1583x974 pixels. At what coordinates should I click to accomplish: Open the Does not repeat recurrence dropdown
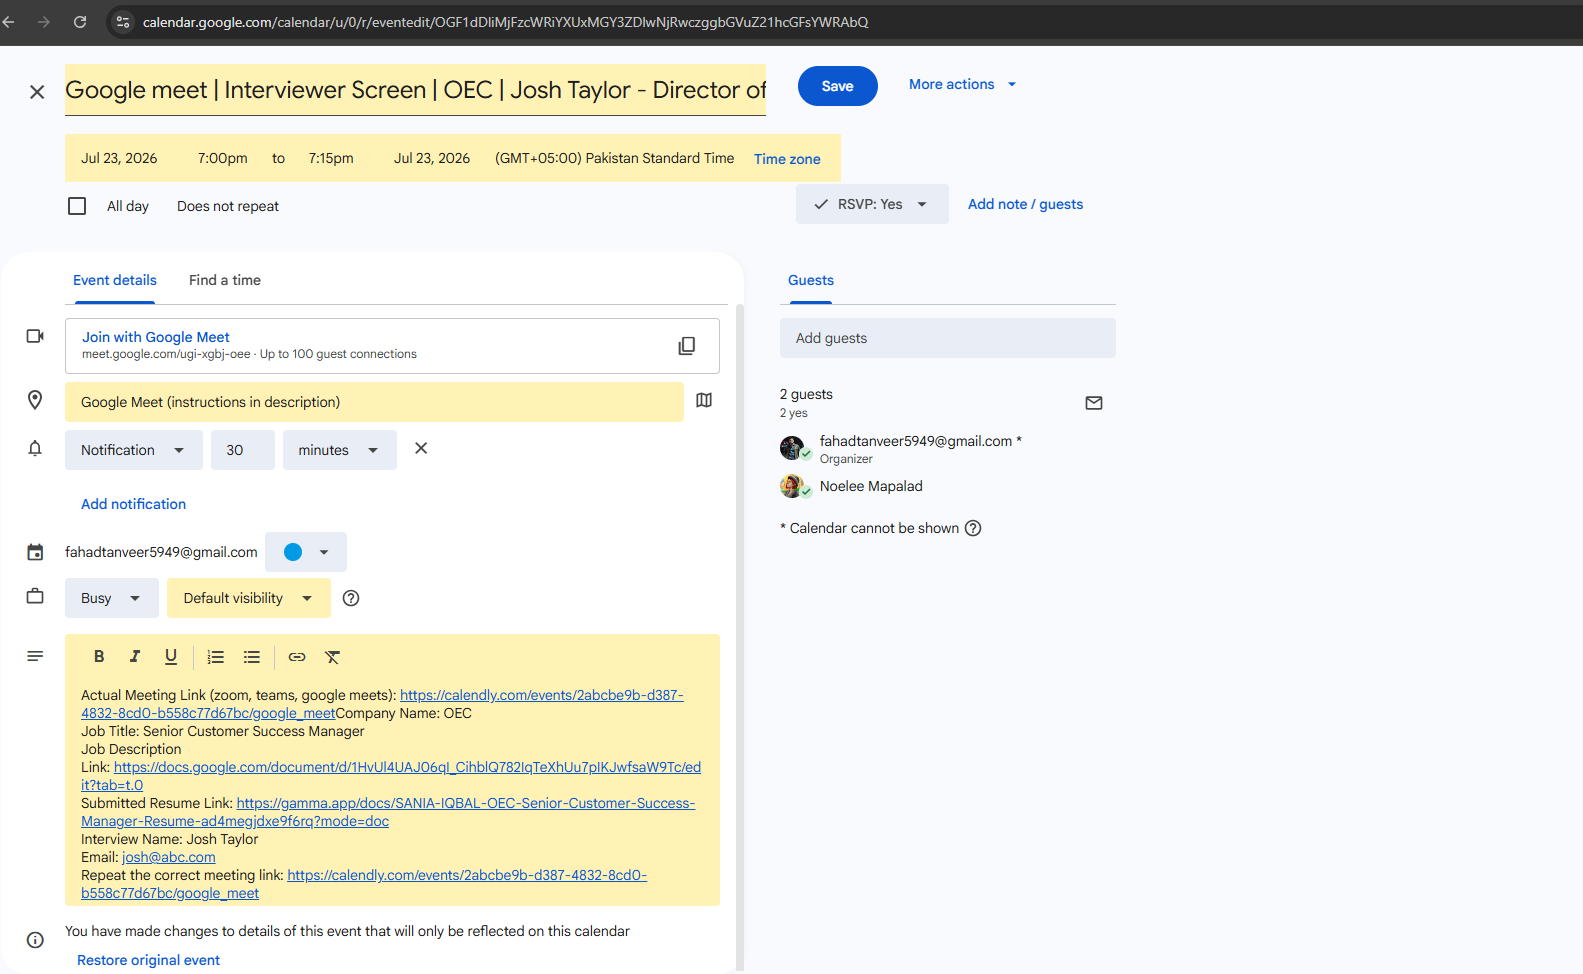[228, 206]
